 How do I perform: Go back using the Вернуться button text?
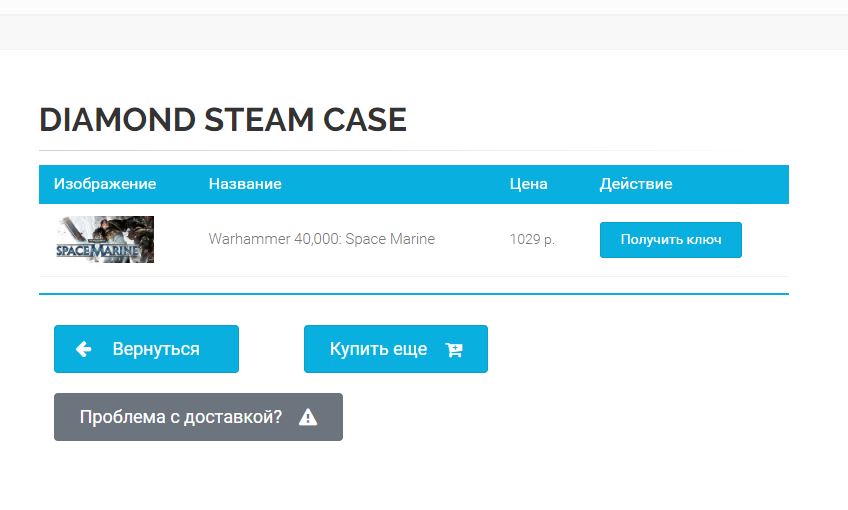[x=156, y=349]
